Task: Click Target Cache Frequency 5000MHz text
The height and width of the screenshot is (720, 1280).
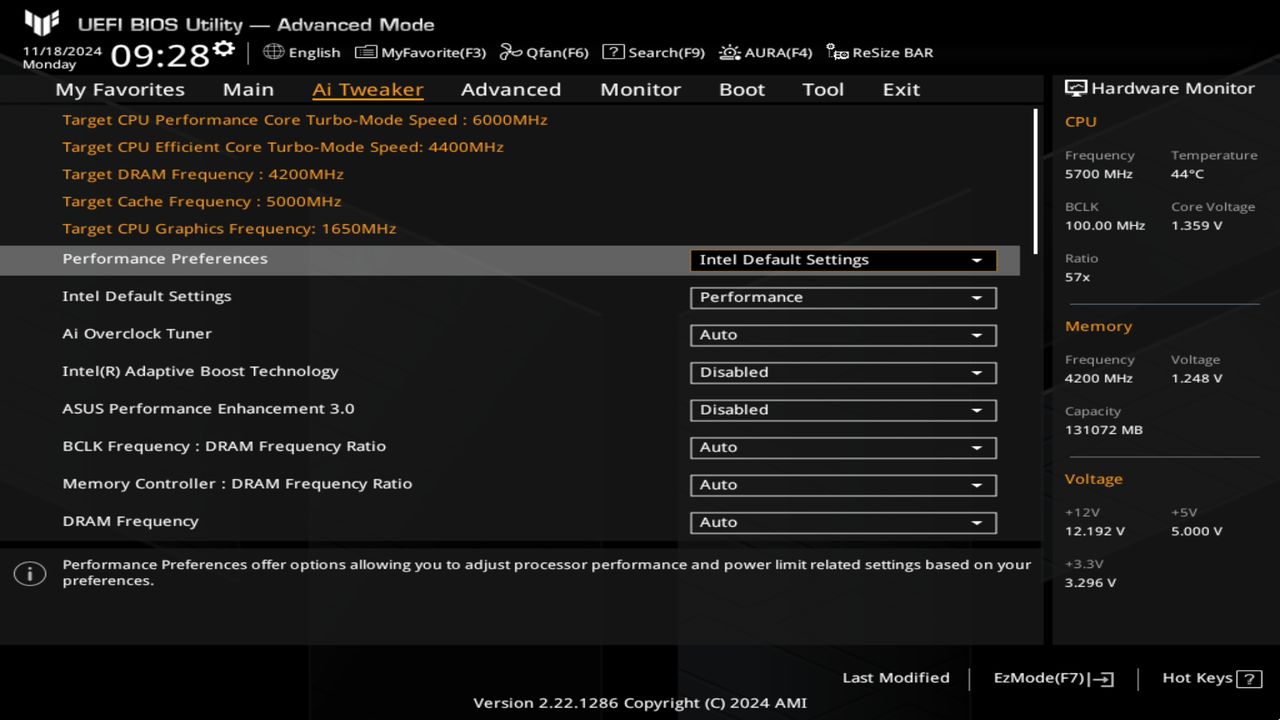Action: click(202, 201)
